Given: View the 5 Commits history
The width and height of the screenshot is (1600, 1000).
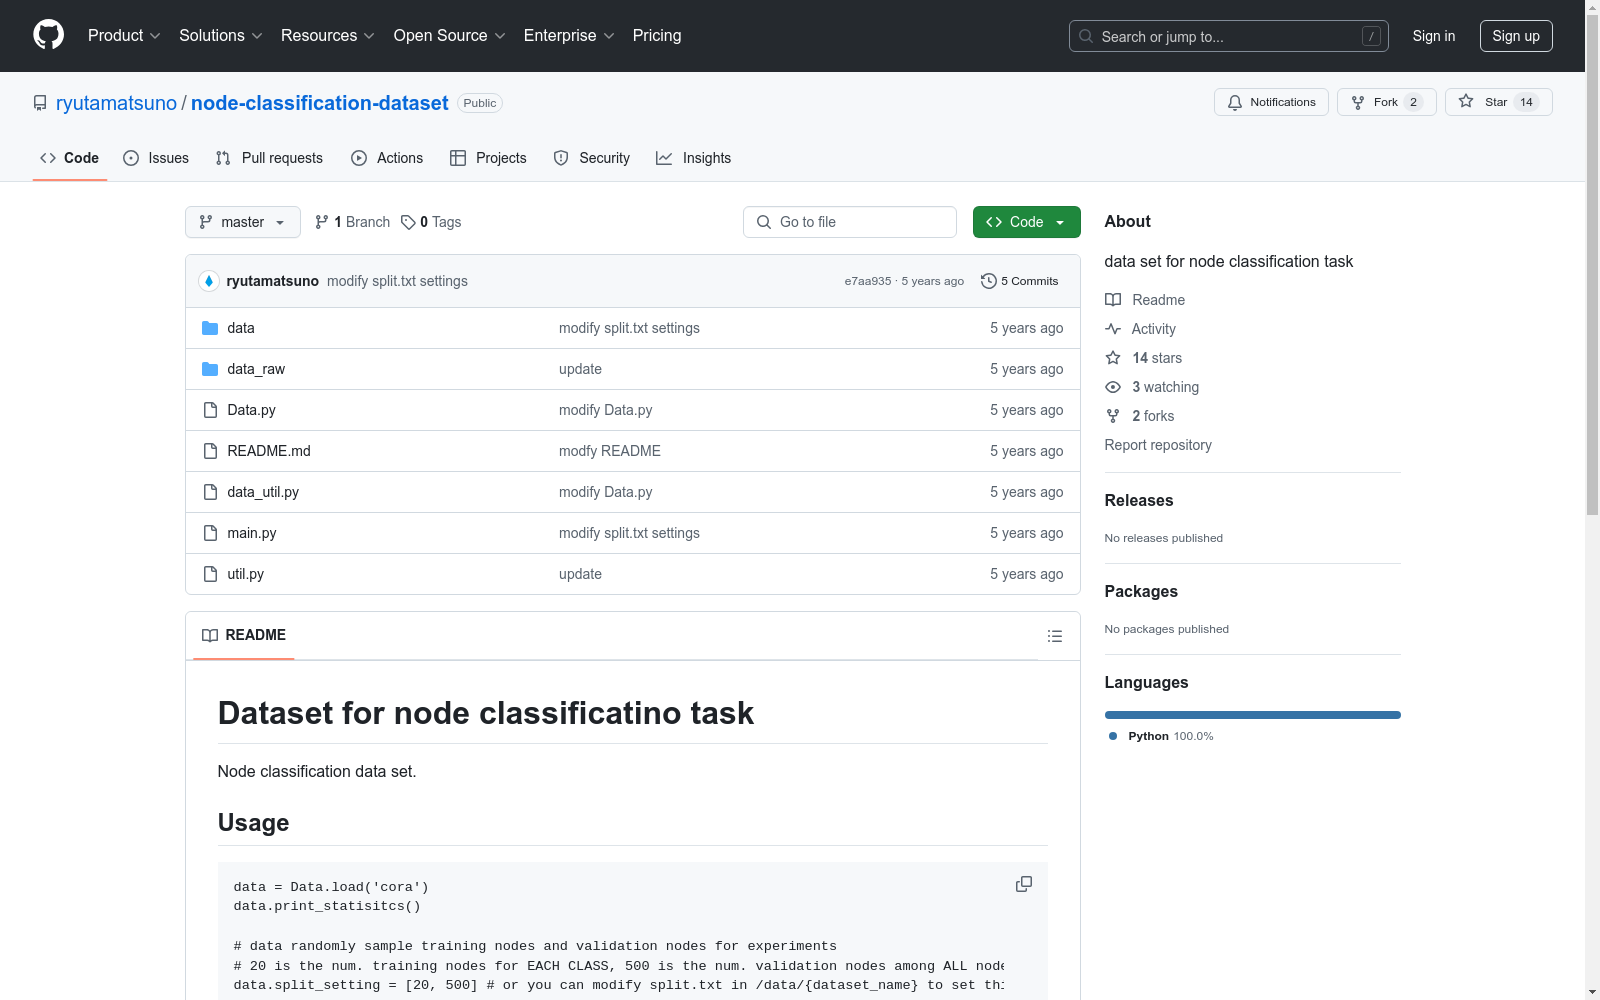Looking at the screenshot, I should (1020, 281).
